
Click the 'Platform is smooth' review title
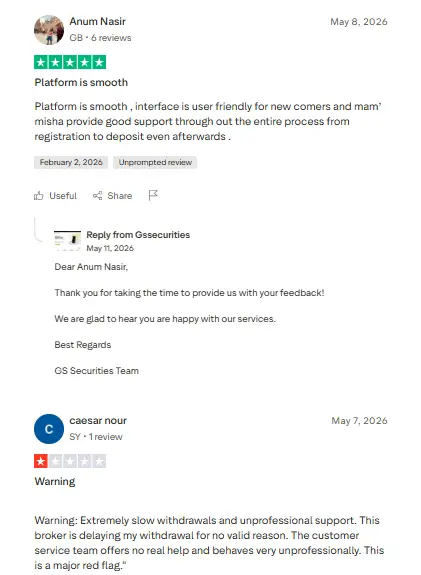click(81, 83)
